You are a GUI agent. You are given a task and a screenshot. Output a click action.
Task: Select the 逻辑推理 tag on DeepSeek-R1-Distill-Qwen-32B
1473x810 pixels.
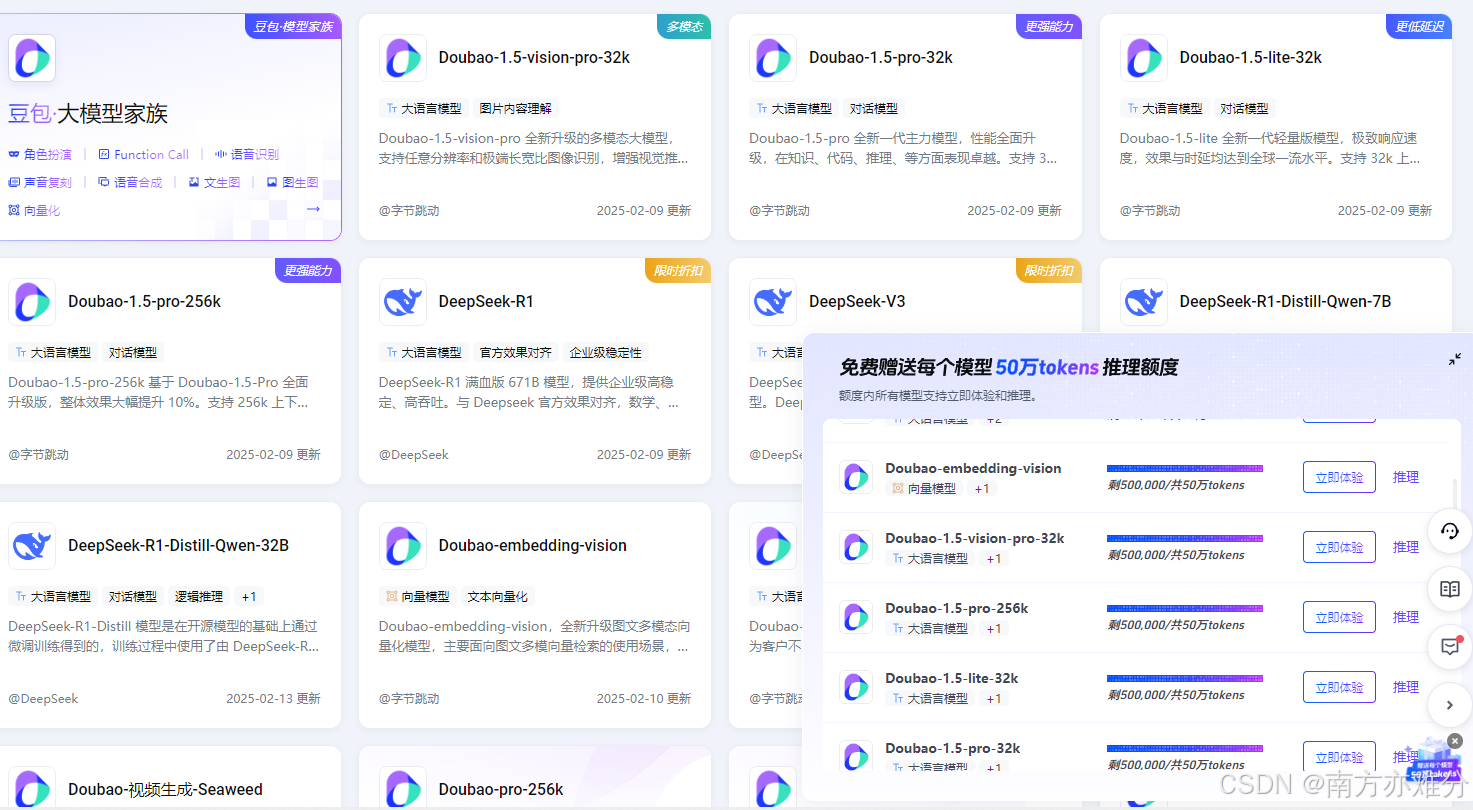tap(199, 596)
